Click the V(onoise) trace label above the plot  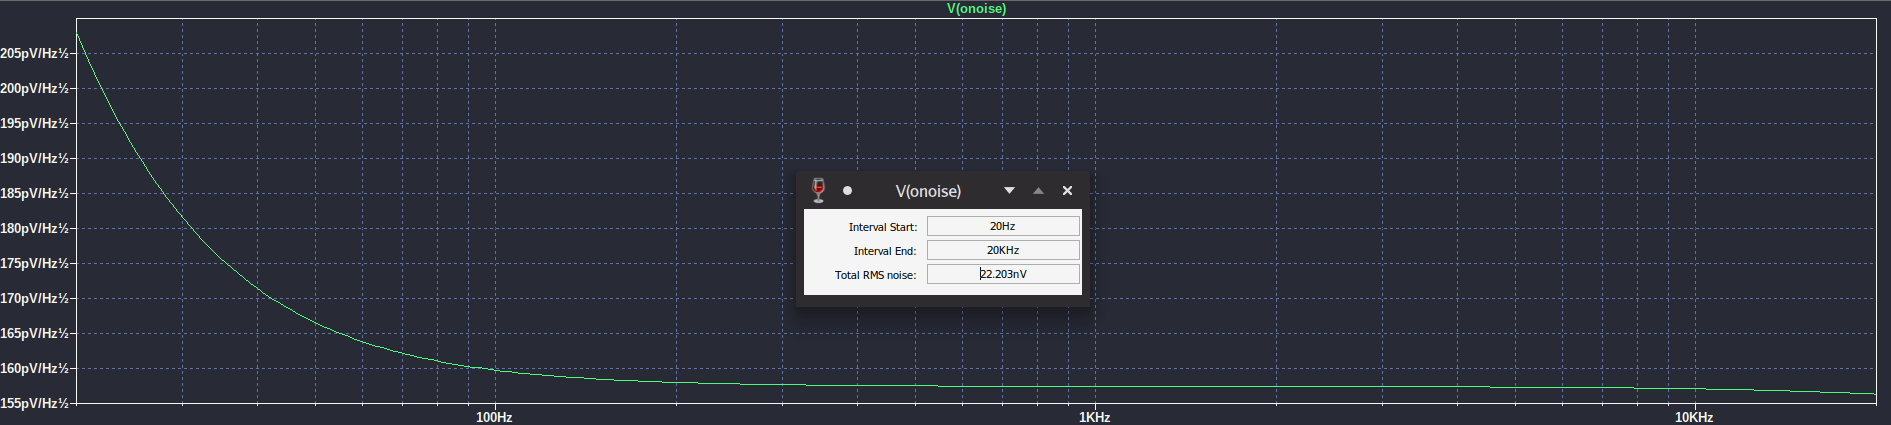pos(976,9)
